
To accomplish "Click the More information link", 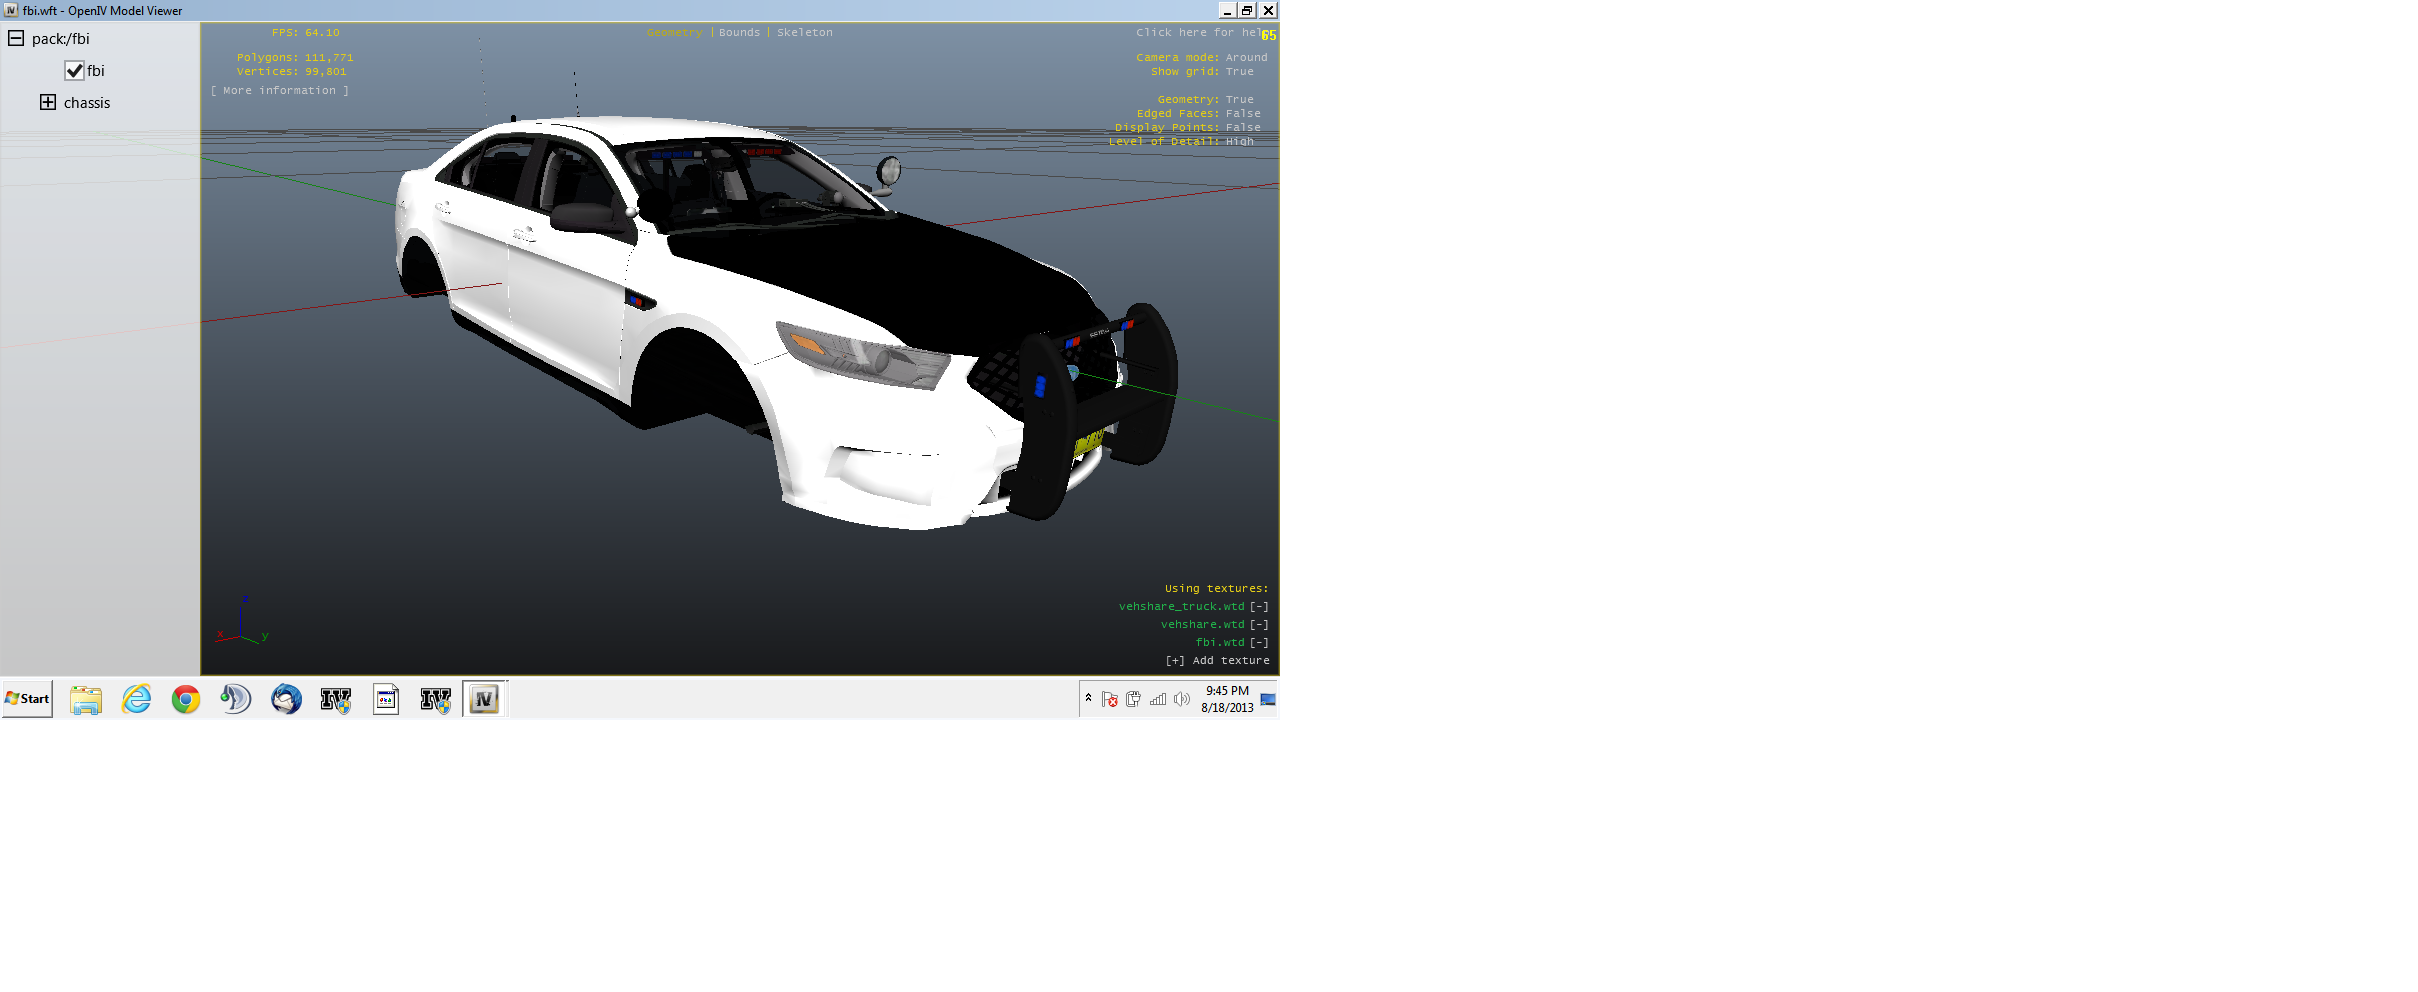I will [279, 91].
